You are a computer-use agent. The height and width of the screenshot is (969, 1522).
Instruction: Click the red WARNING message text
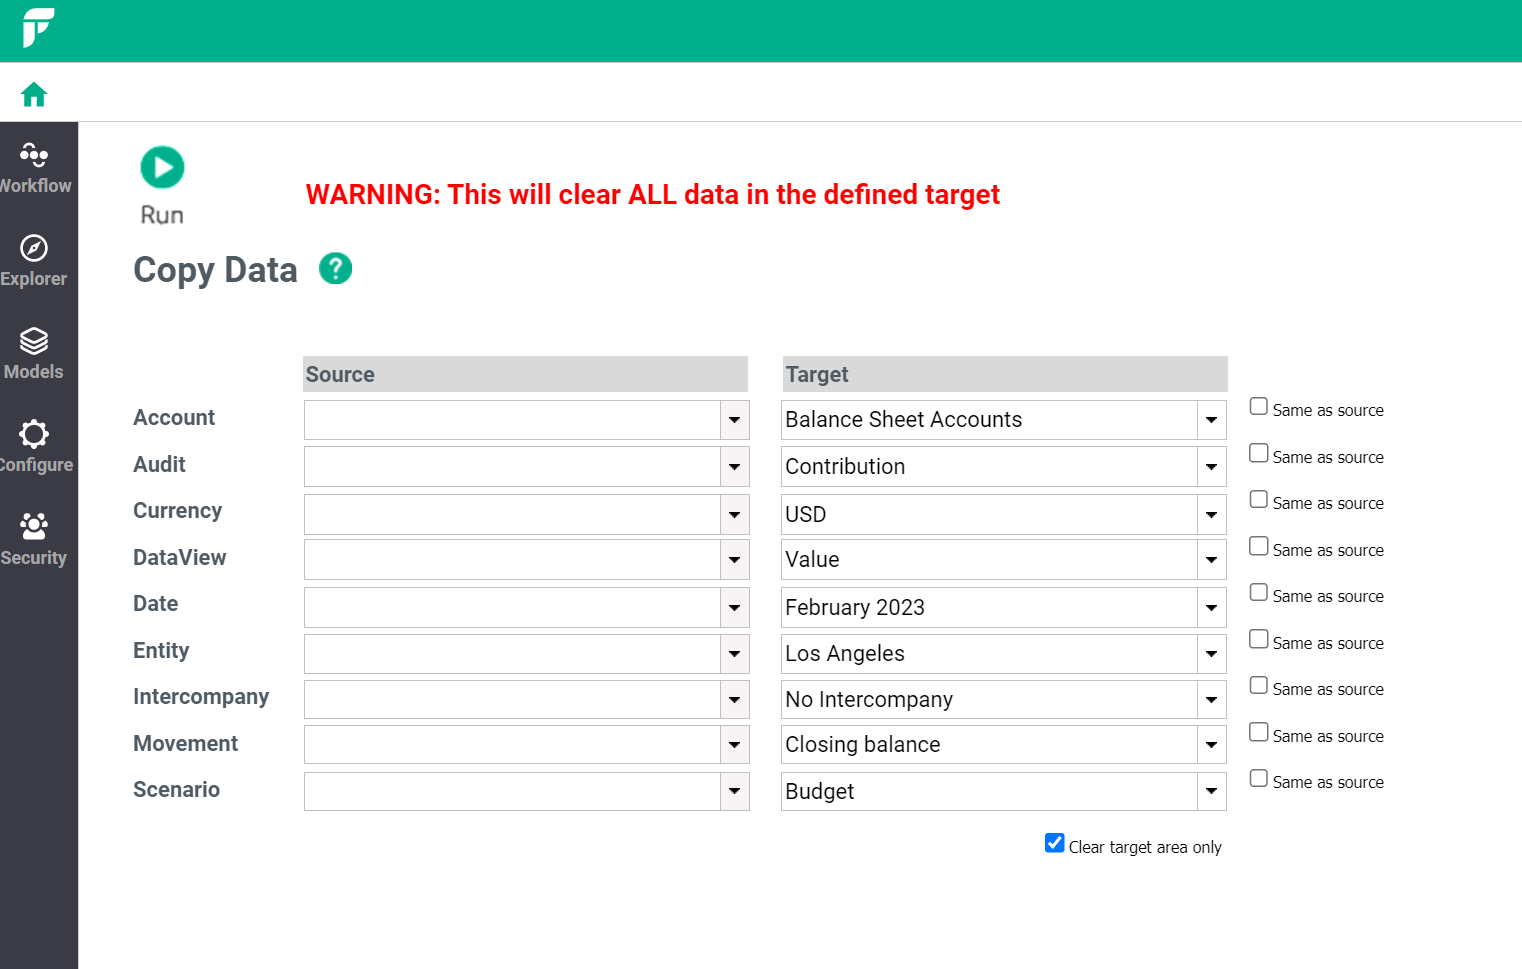point(652,194)
